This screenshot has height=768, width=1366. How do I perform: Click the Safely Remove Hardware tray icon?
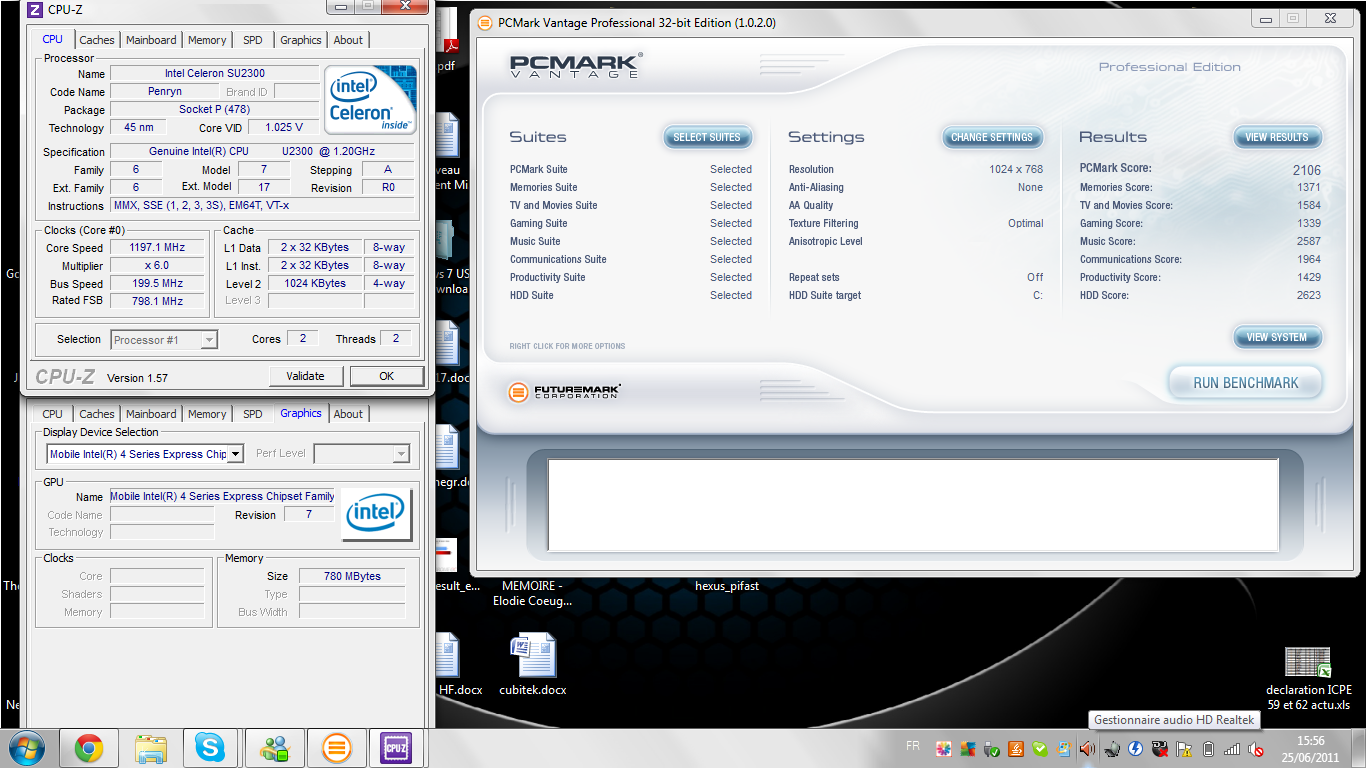click(x=992, y=749)
